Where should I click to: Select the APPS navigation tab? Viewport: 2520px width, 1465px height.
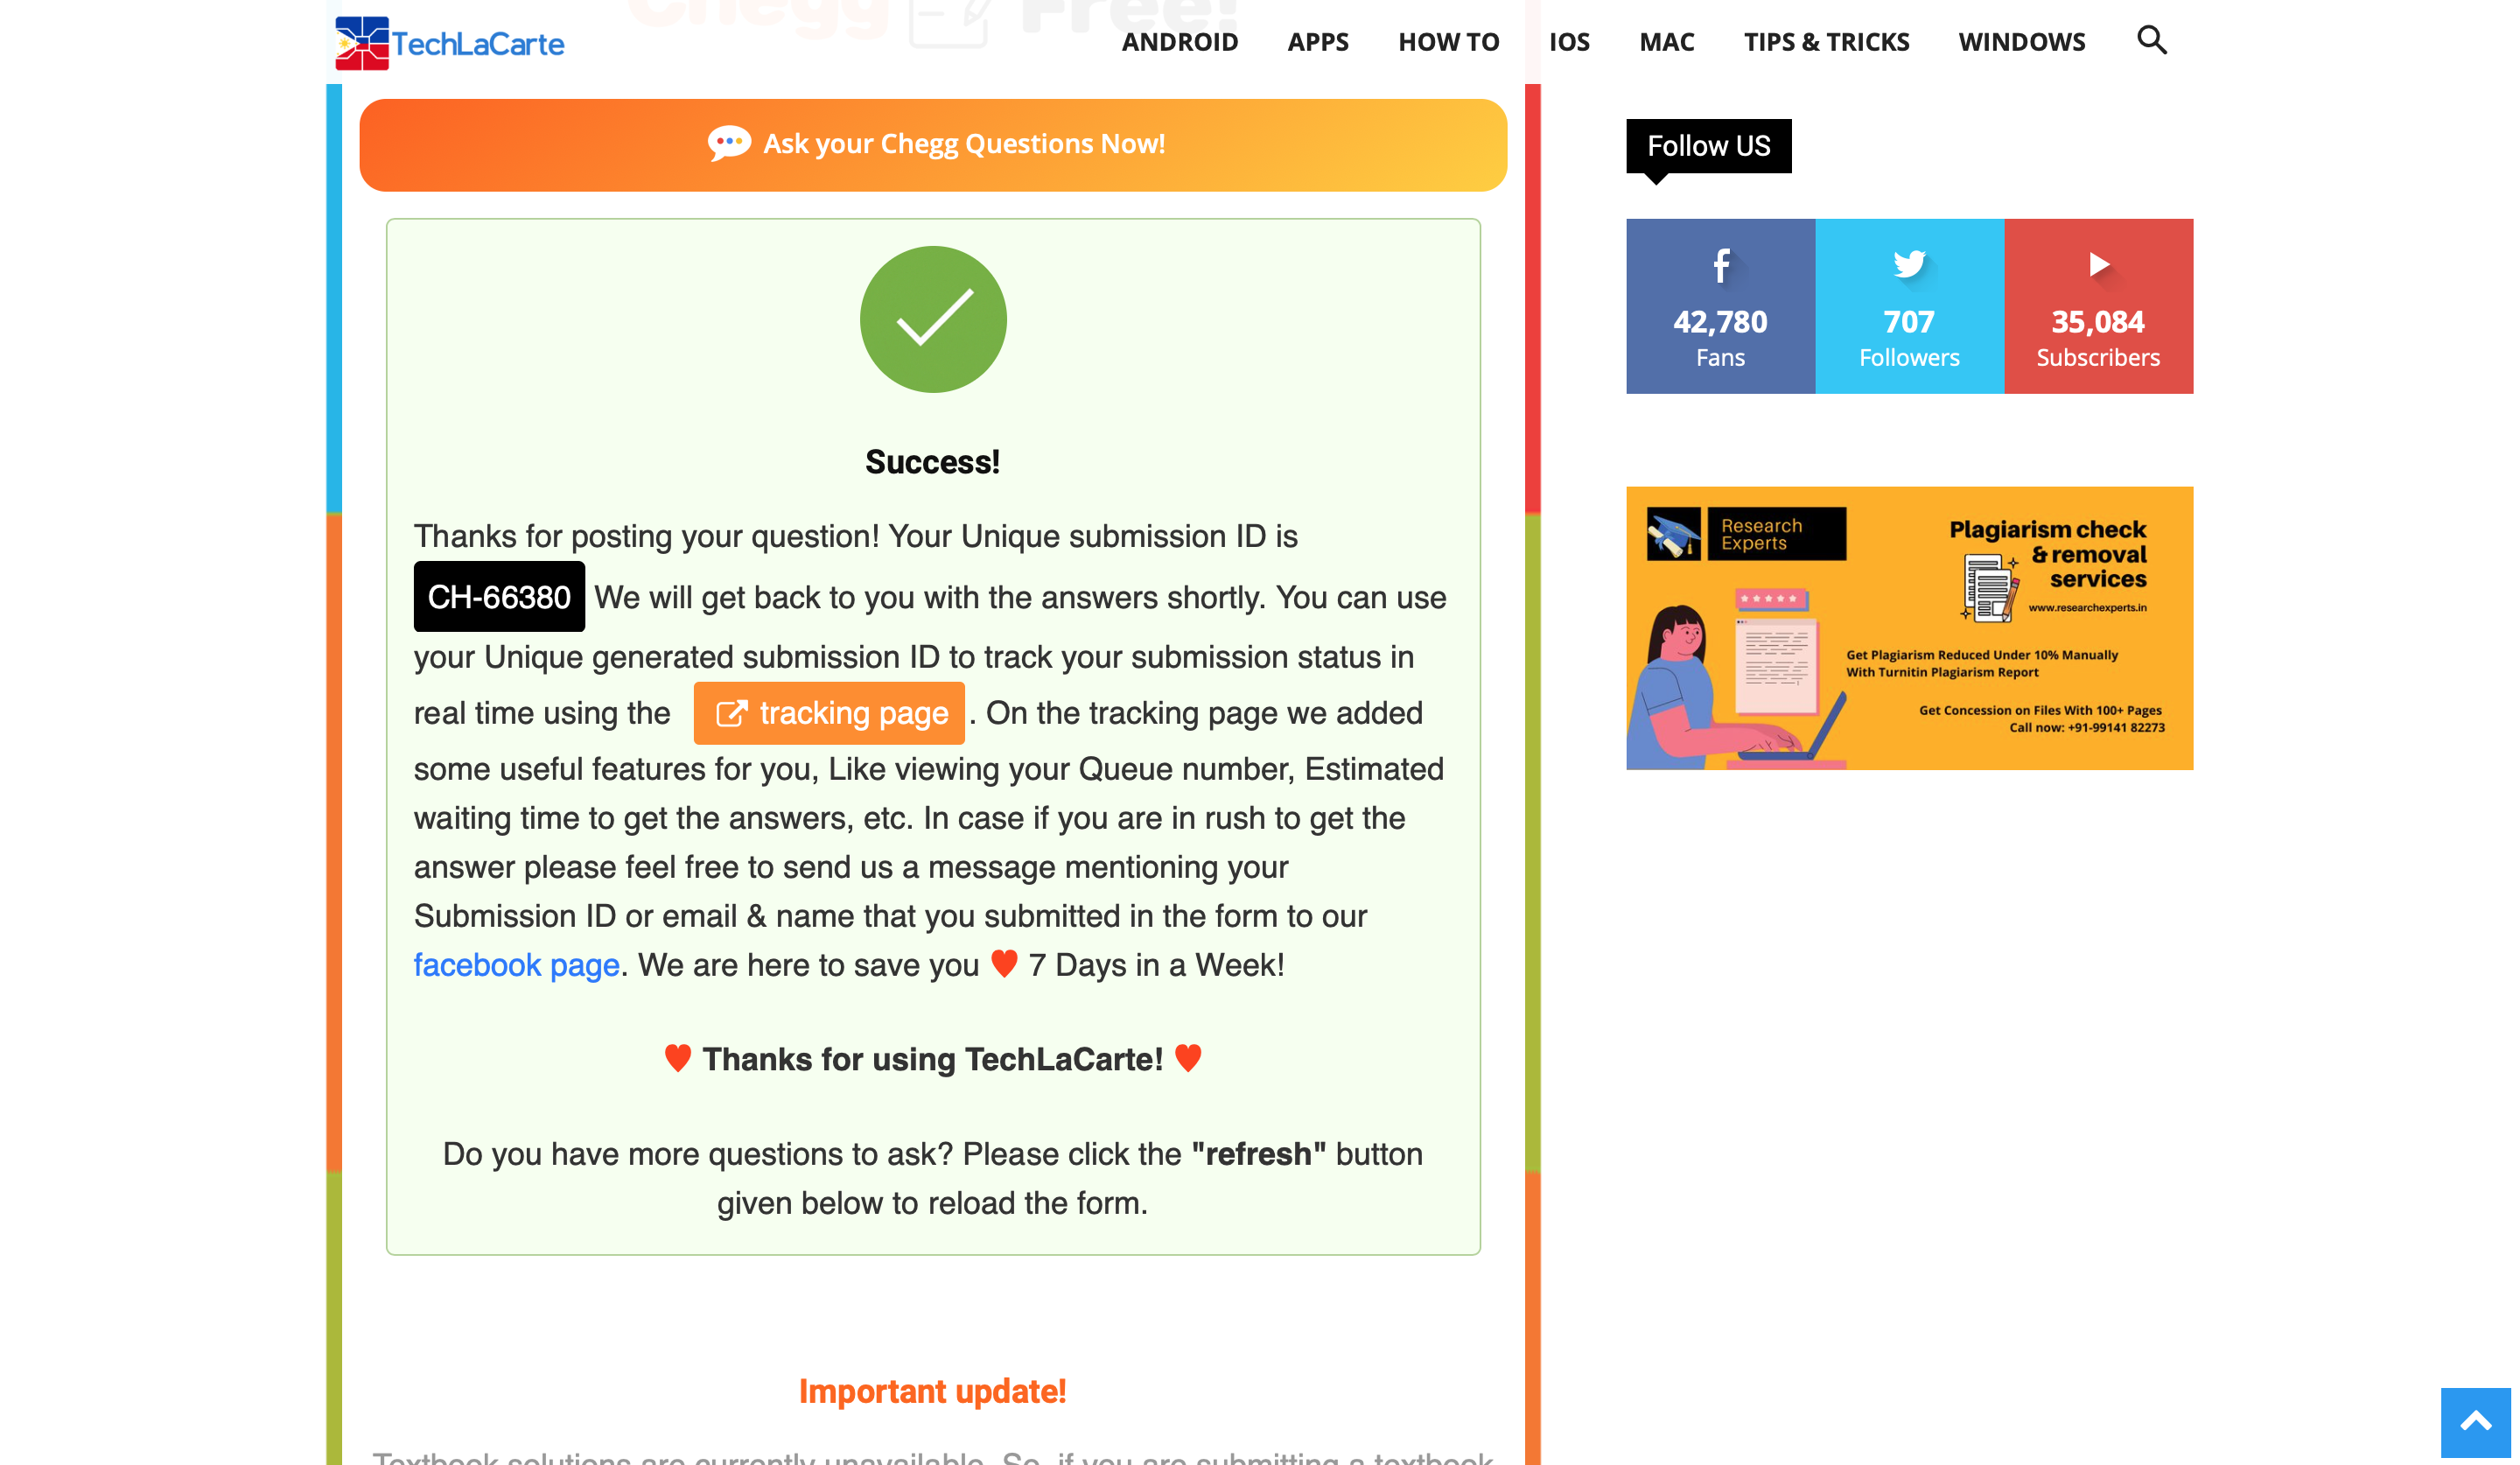click(1319, 40)
